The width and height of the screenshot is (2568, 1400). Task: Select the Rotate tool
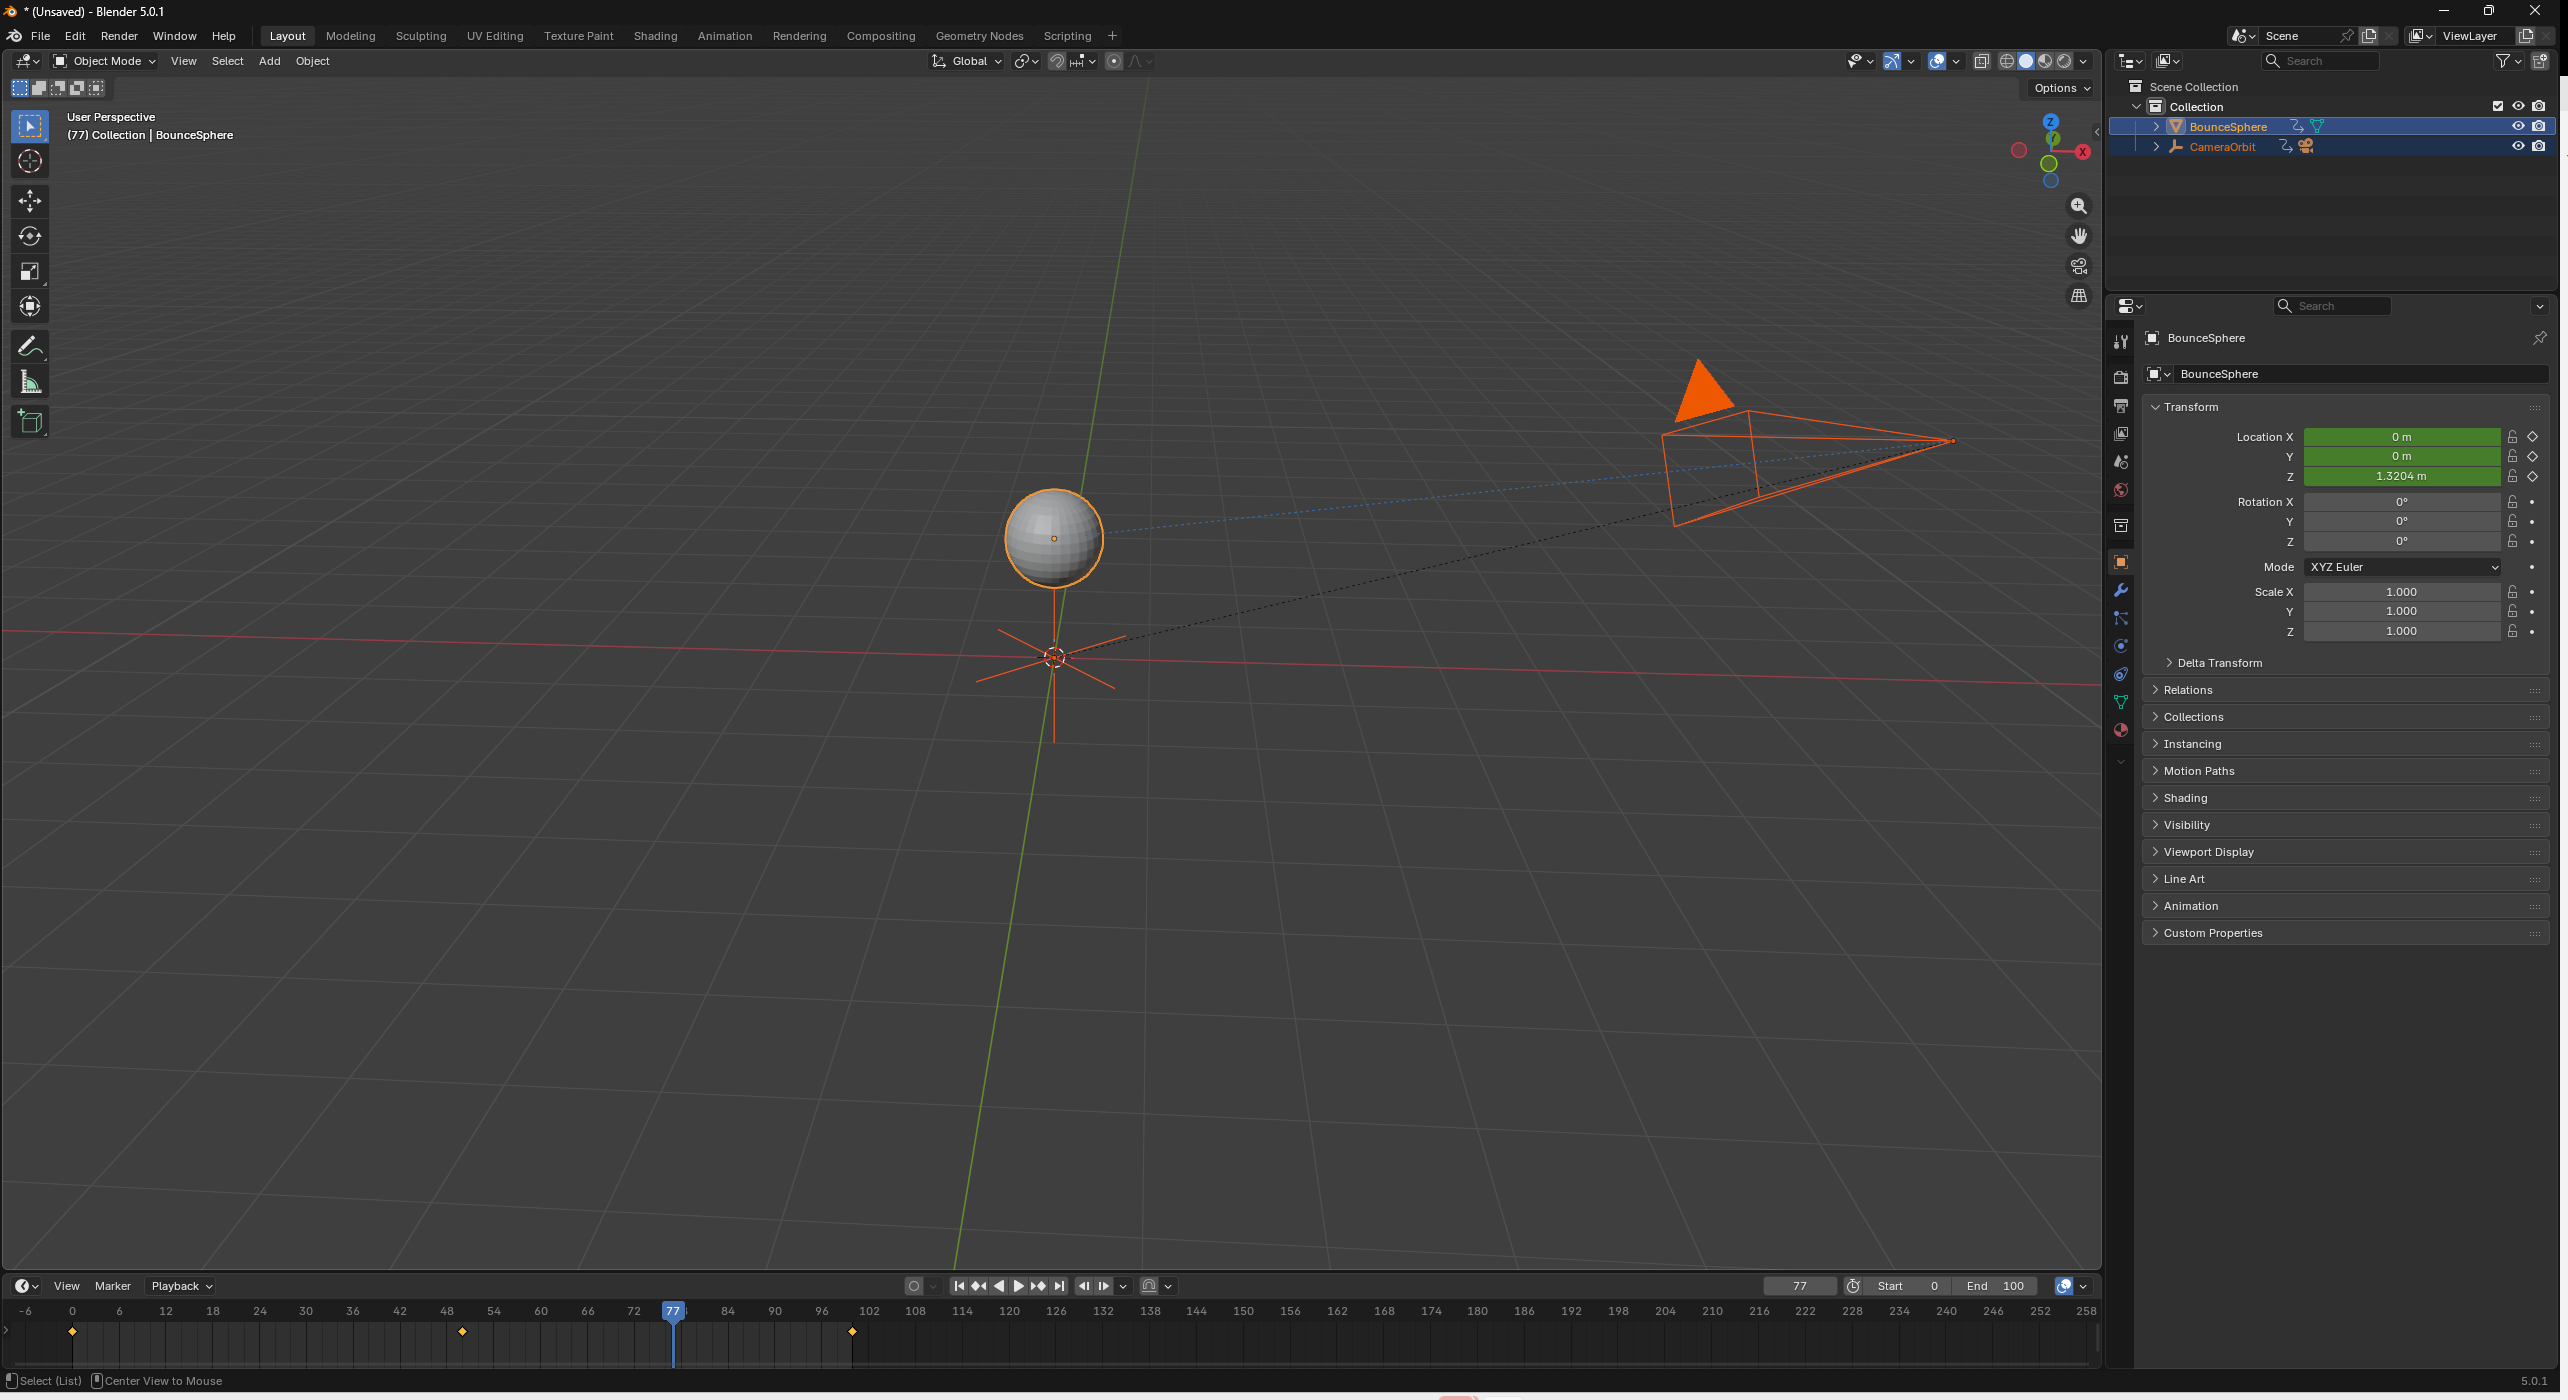coord(30,236)
